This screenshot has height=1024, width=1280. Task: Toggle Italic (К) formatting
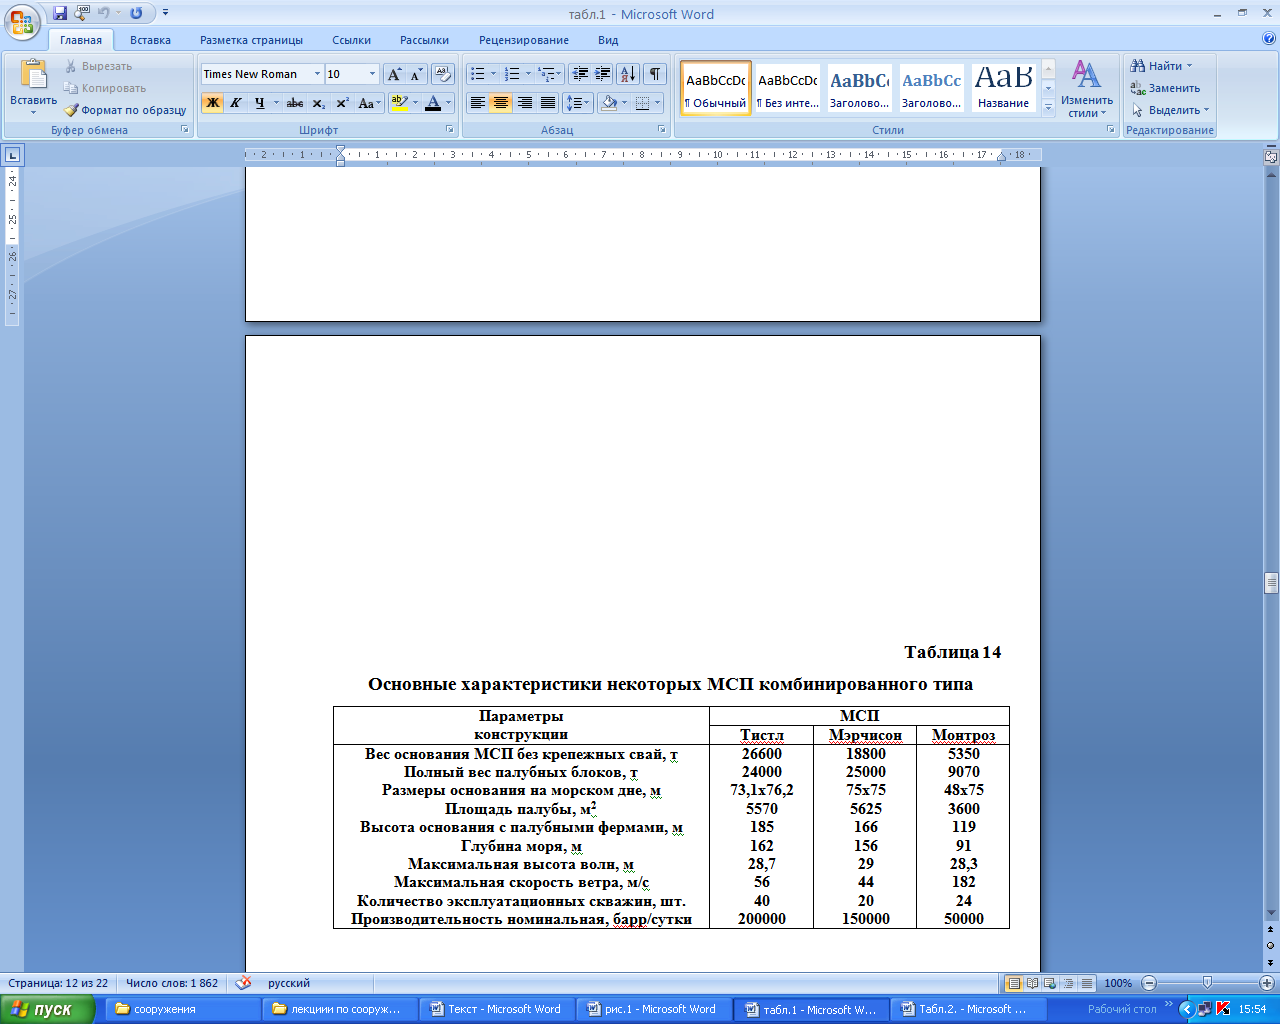[236, 103]
